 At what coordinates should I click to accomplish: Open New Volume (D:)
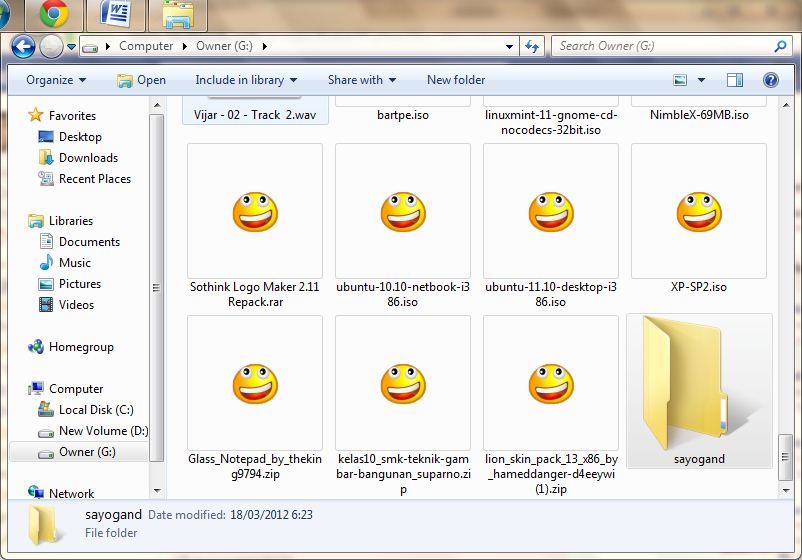pyautogui.click(x=93, y=431)
